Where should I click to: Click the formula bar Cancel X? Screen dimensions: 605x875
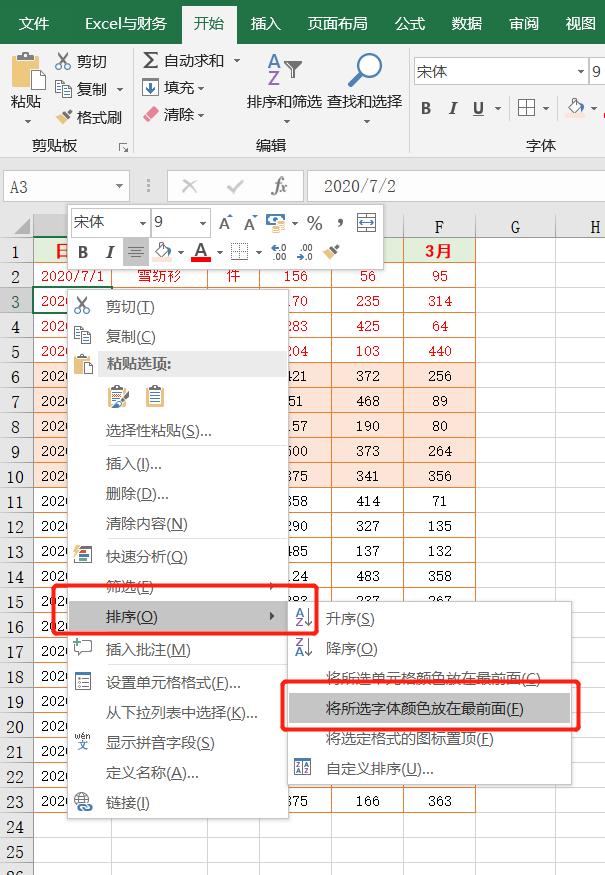(190, 186)
